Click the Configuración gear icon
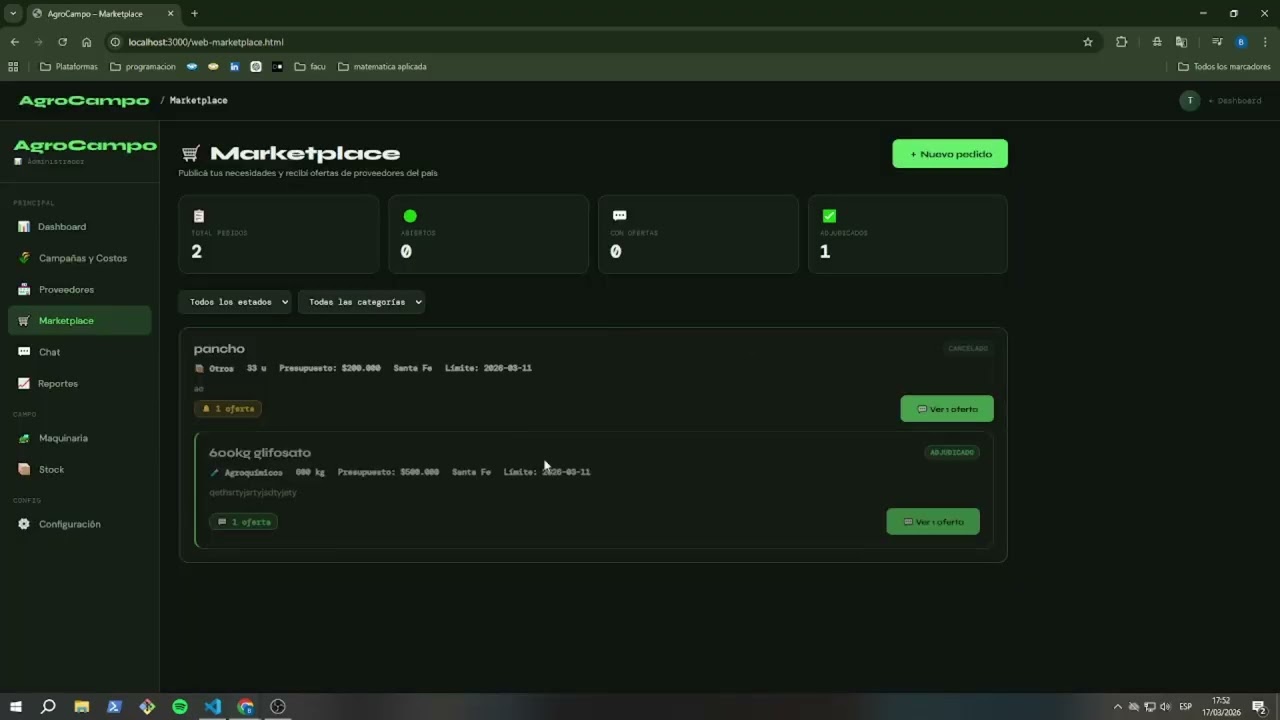1280x720 pixels. [x=24, y=524]
